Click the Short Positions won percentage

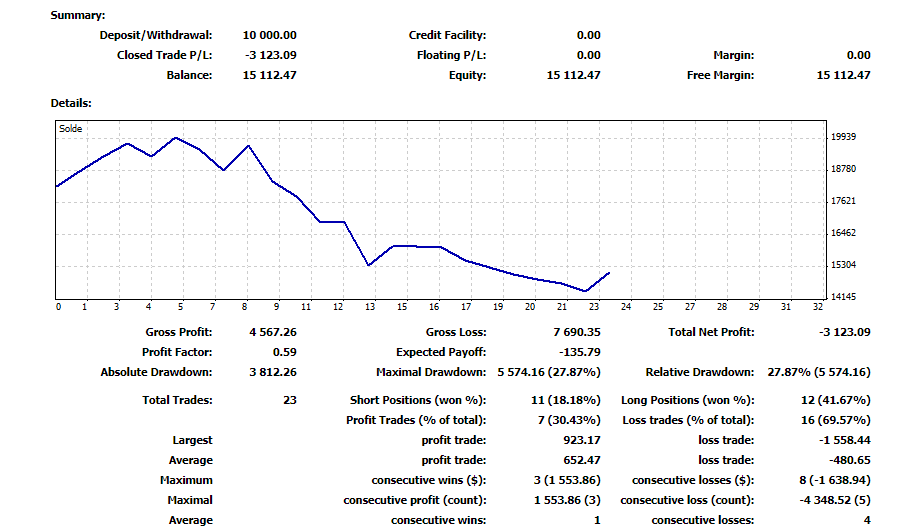[565, 400]
